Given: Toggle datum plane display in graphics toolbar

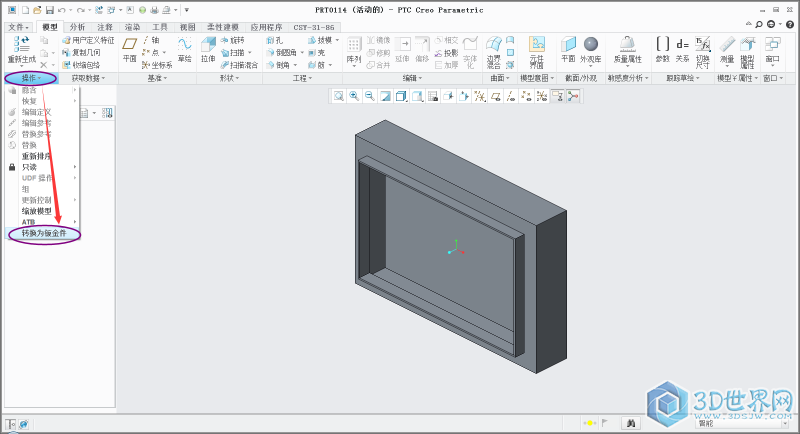Looking at the screenshot, I should (495, 96).
